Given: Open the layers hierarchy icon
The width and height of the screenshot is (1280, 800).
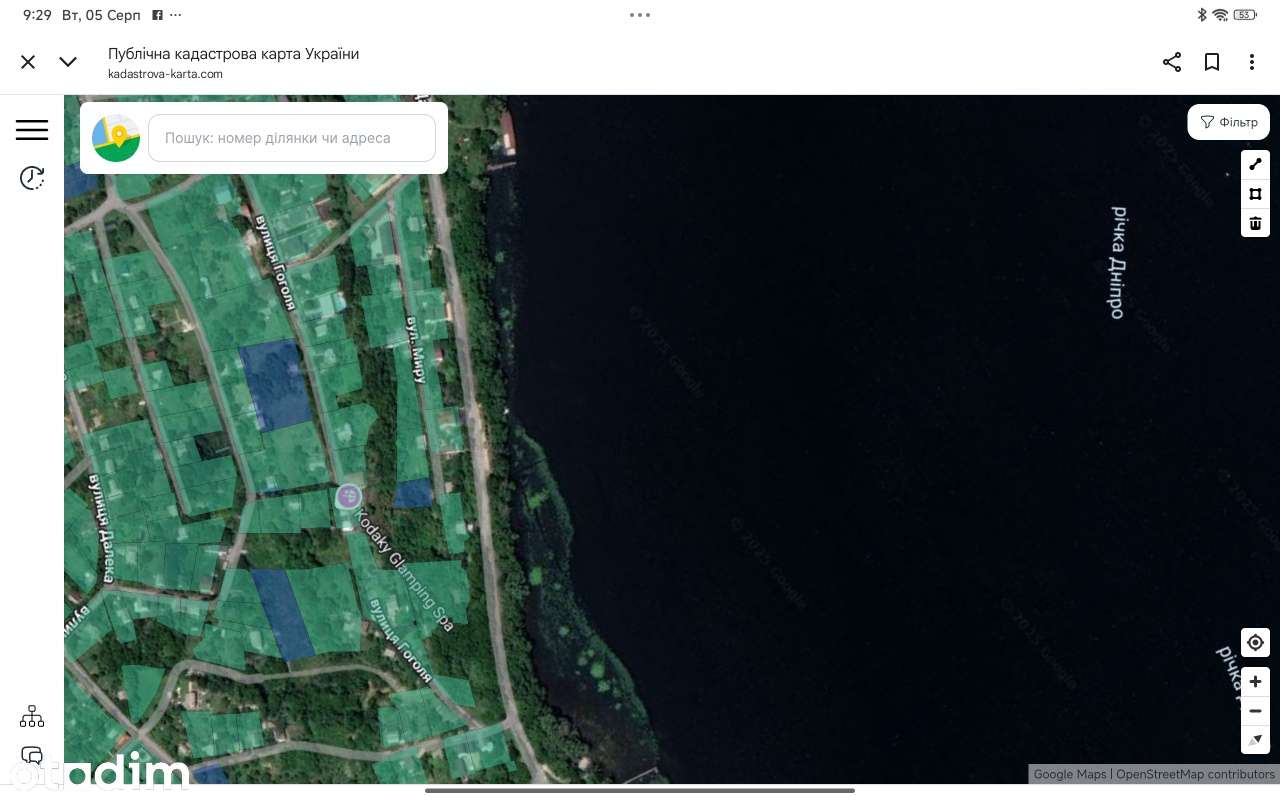Looking at the screenshot, I should tap(32, 716).
